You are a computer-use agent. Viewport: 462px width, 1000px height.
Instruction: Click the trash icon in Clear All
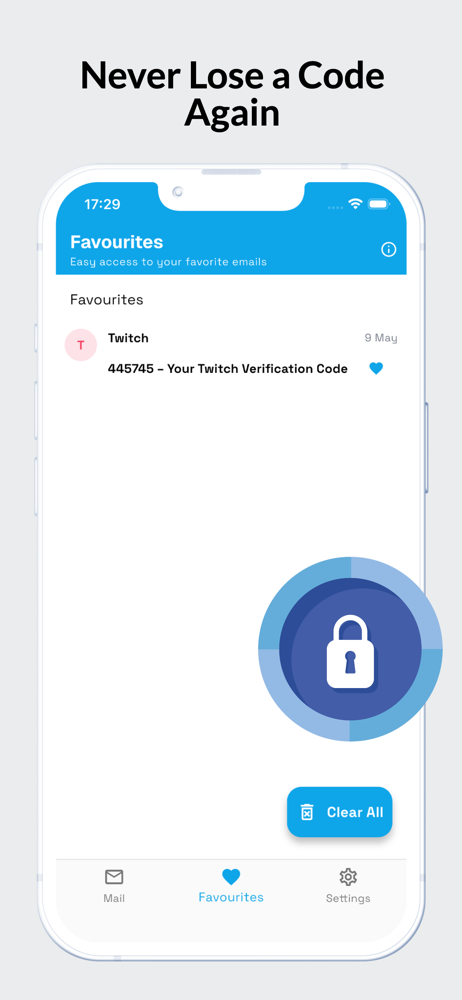(307, 812)
